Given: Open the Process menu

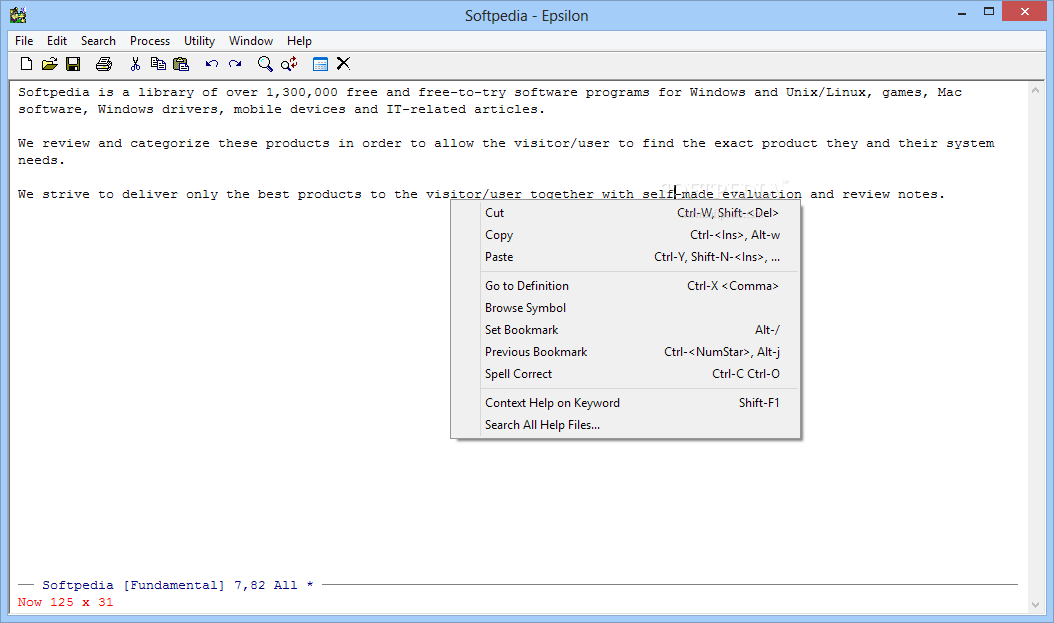Looking at the screenshot, I should [x=150, y=41].
